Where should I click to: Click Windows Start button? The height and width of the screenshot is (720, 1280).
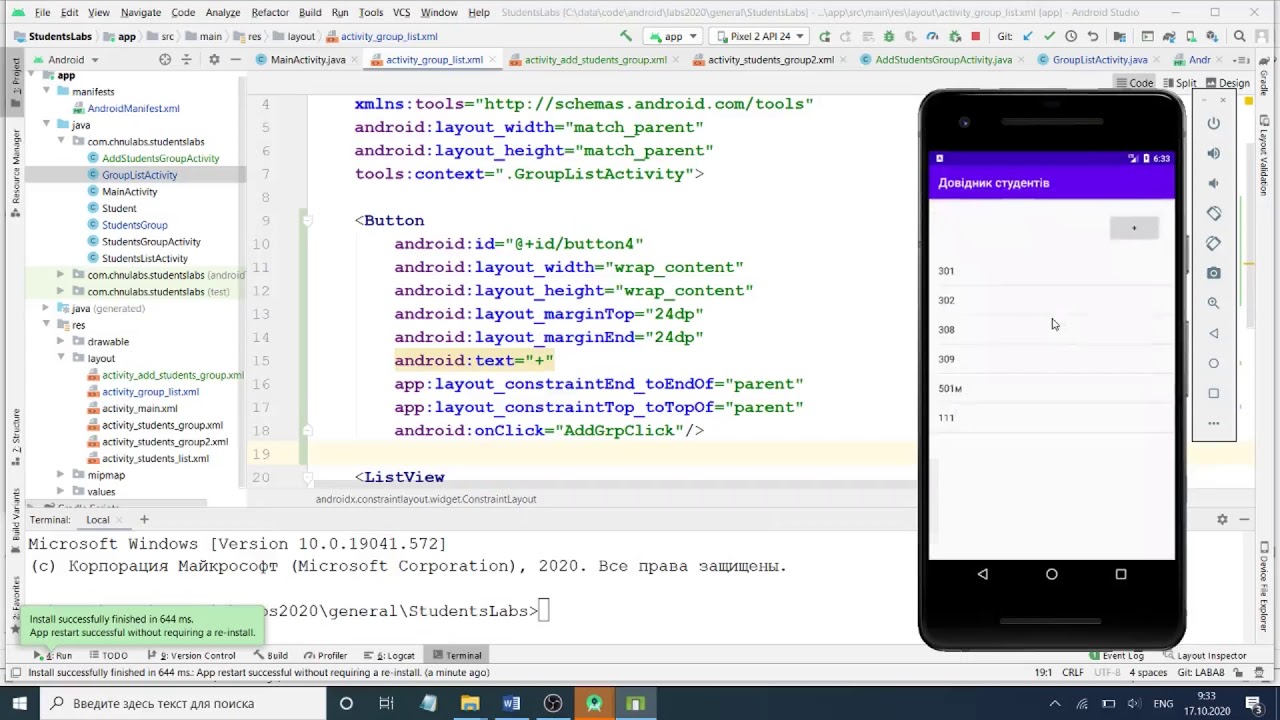pos(19,703)
